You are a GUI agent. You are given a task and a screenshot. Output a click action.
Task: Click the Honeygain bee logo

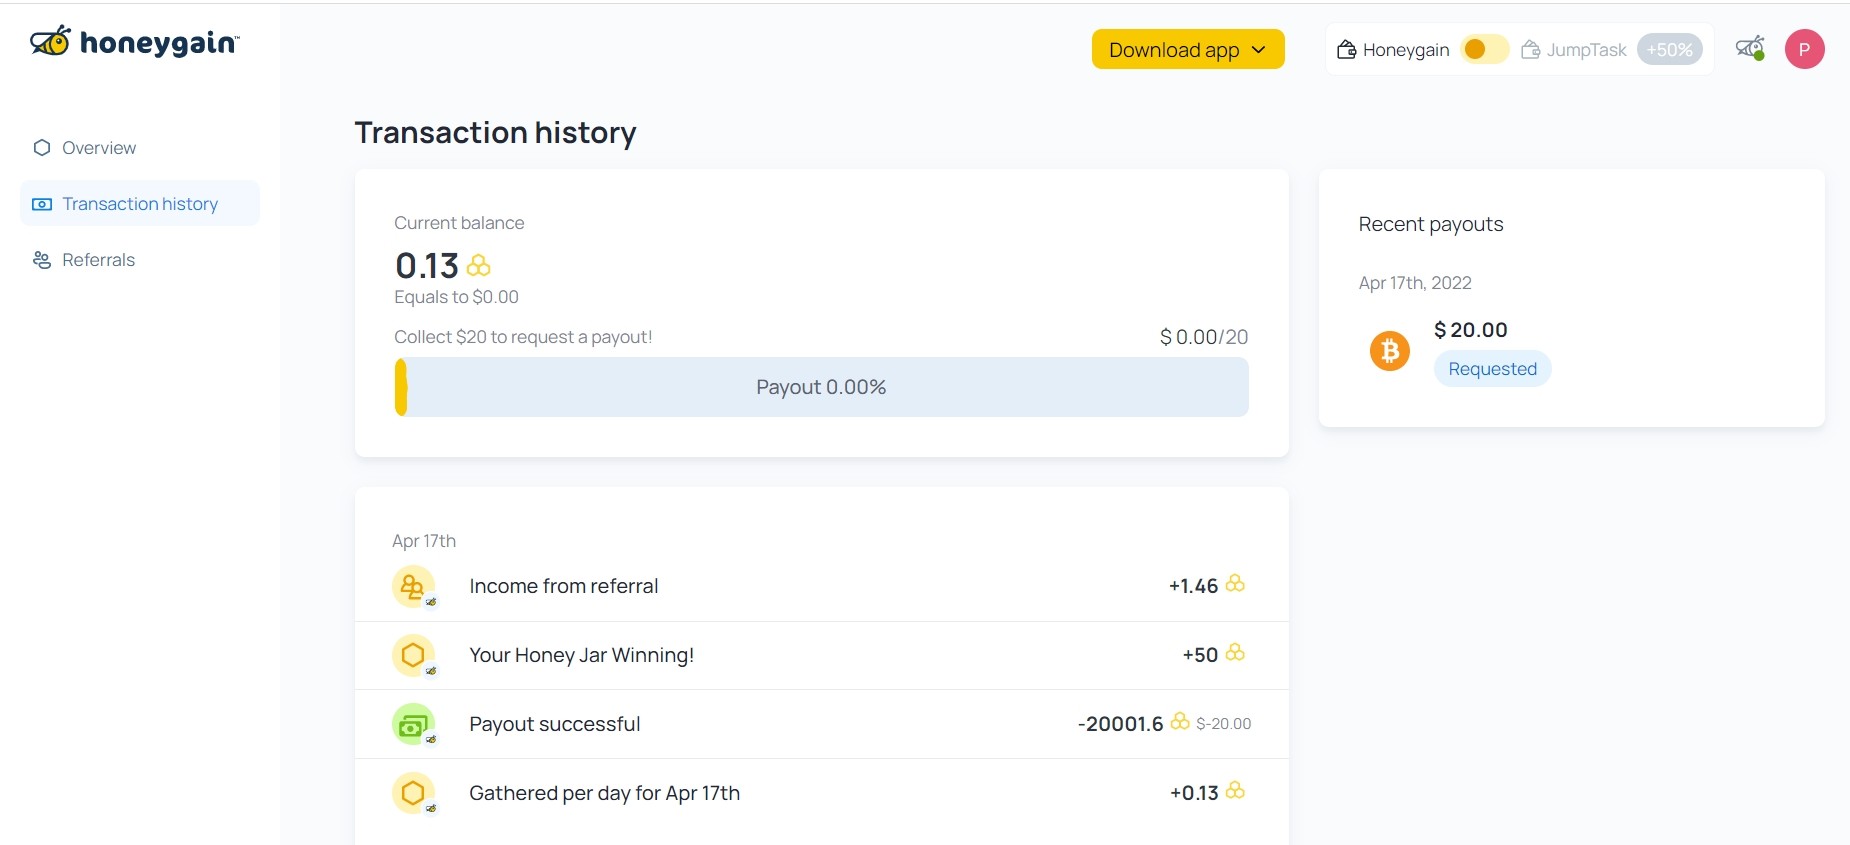point(51,42)
